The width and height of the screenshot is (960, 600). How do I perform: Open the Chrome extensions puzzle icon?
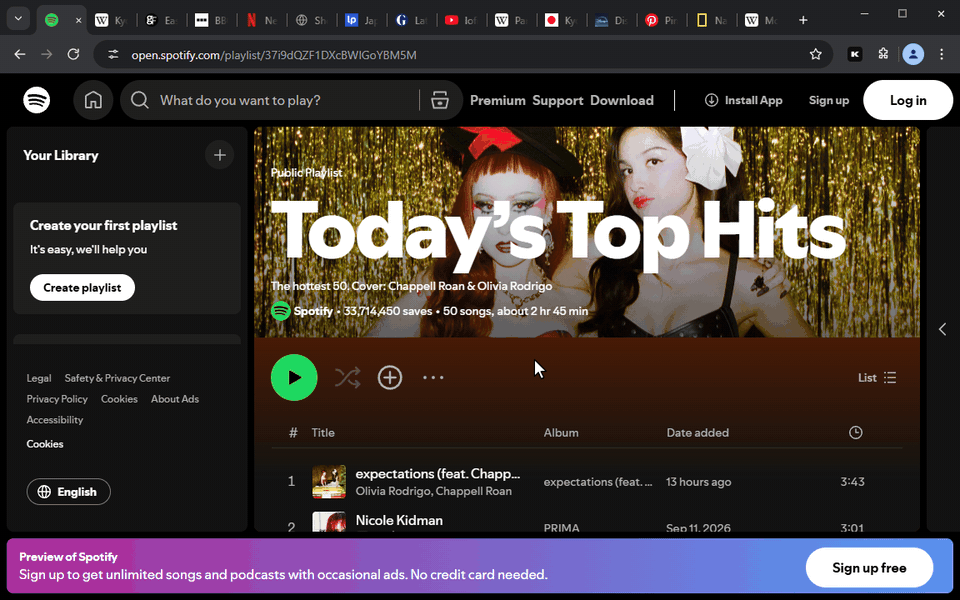883,54
